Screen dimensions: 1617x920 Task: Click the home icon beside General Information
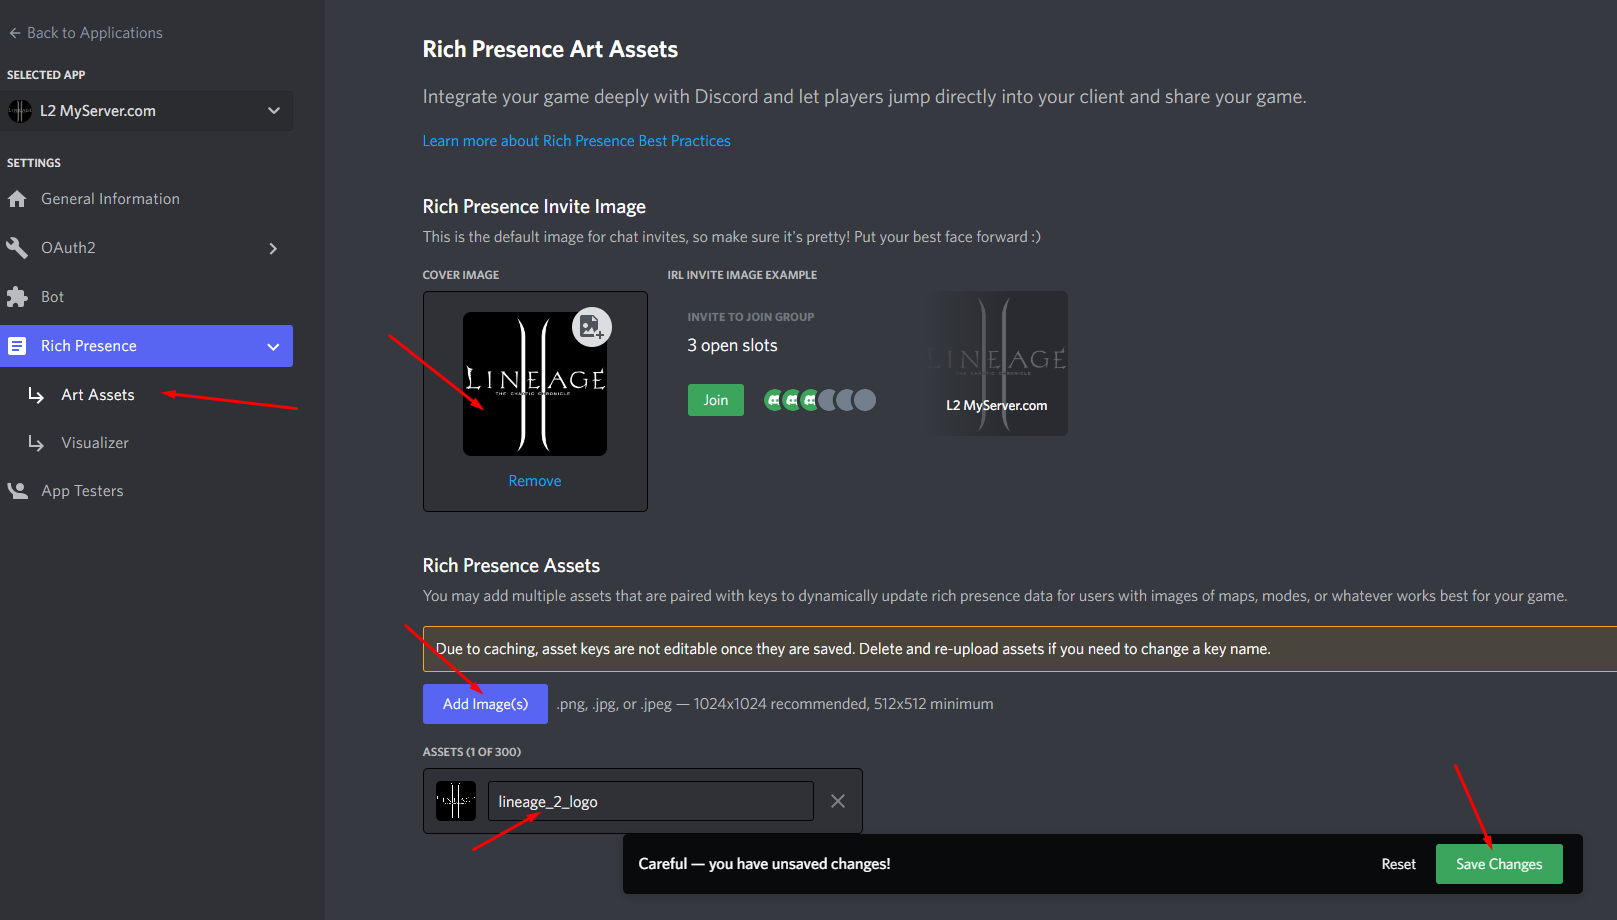(17, 199)
